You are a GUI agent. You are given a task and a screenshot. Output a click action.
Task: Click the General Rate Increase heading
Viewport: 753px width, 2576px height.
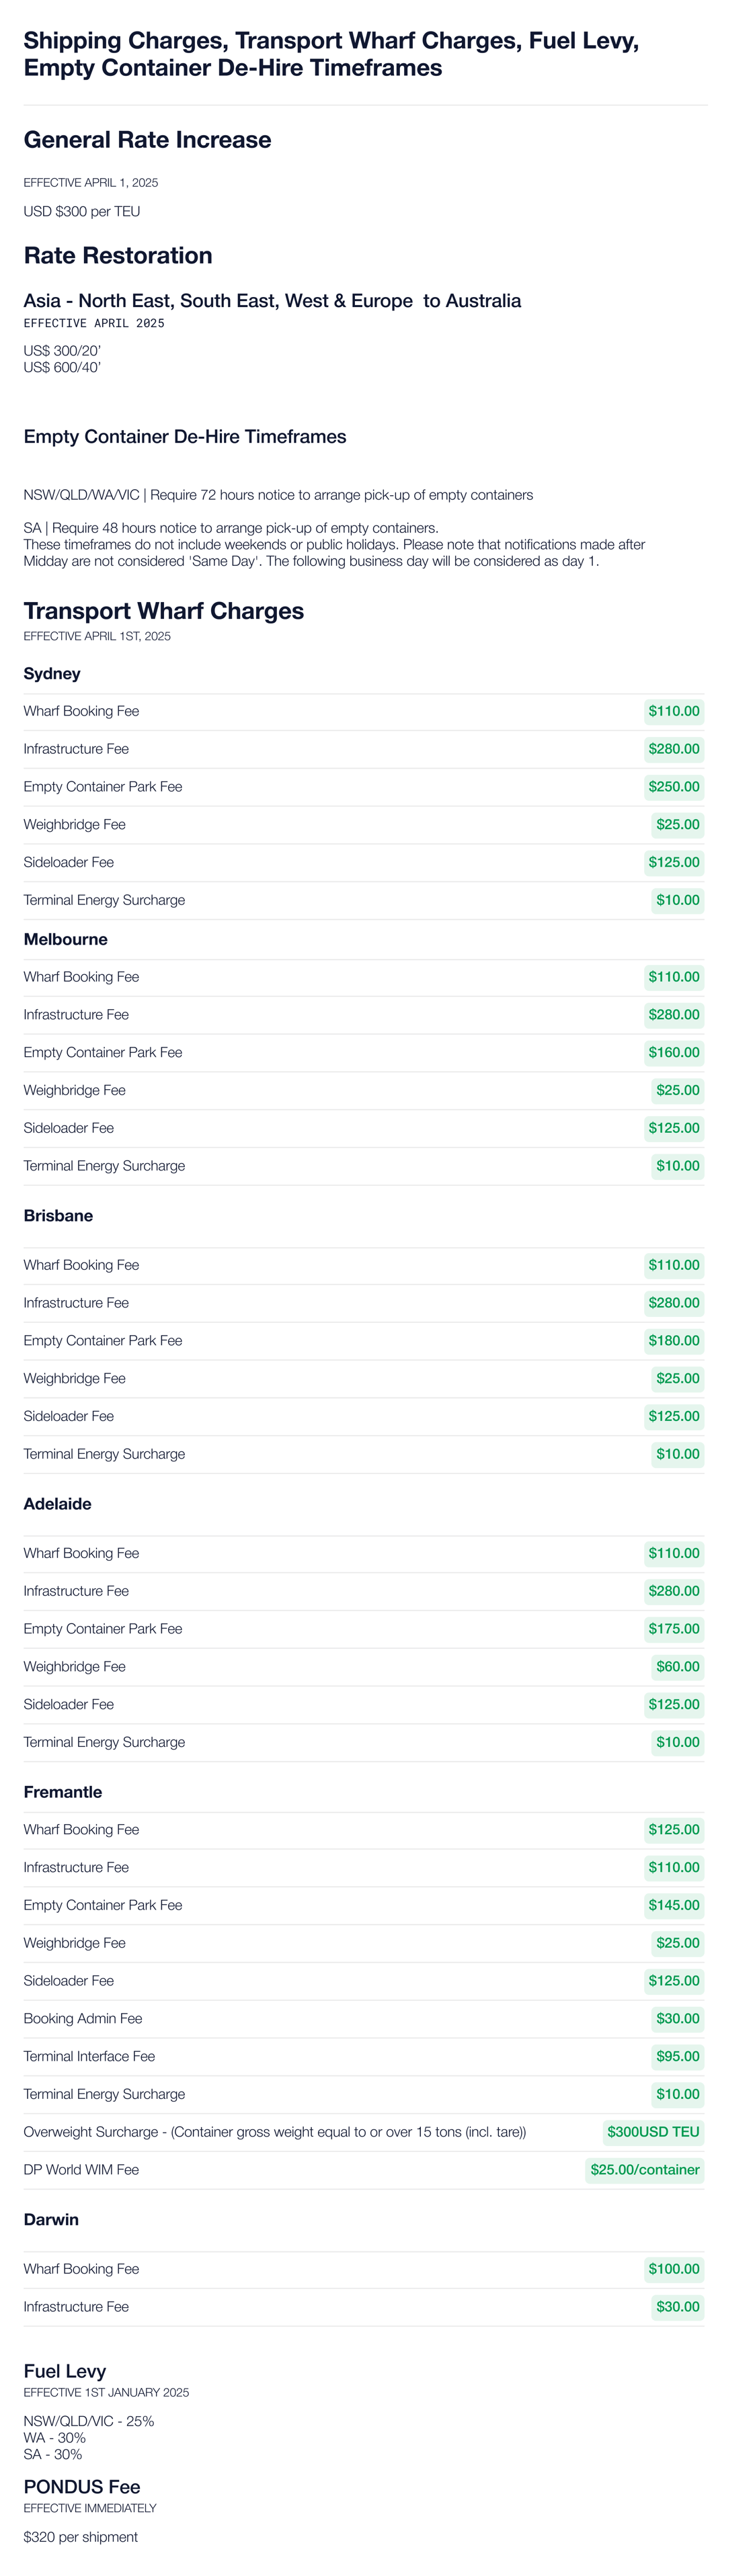tap(147, 140)
